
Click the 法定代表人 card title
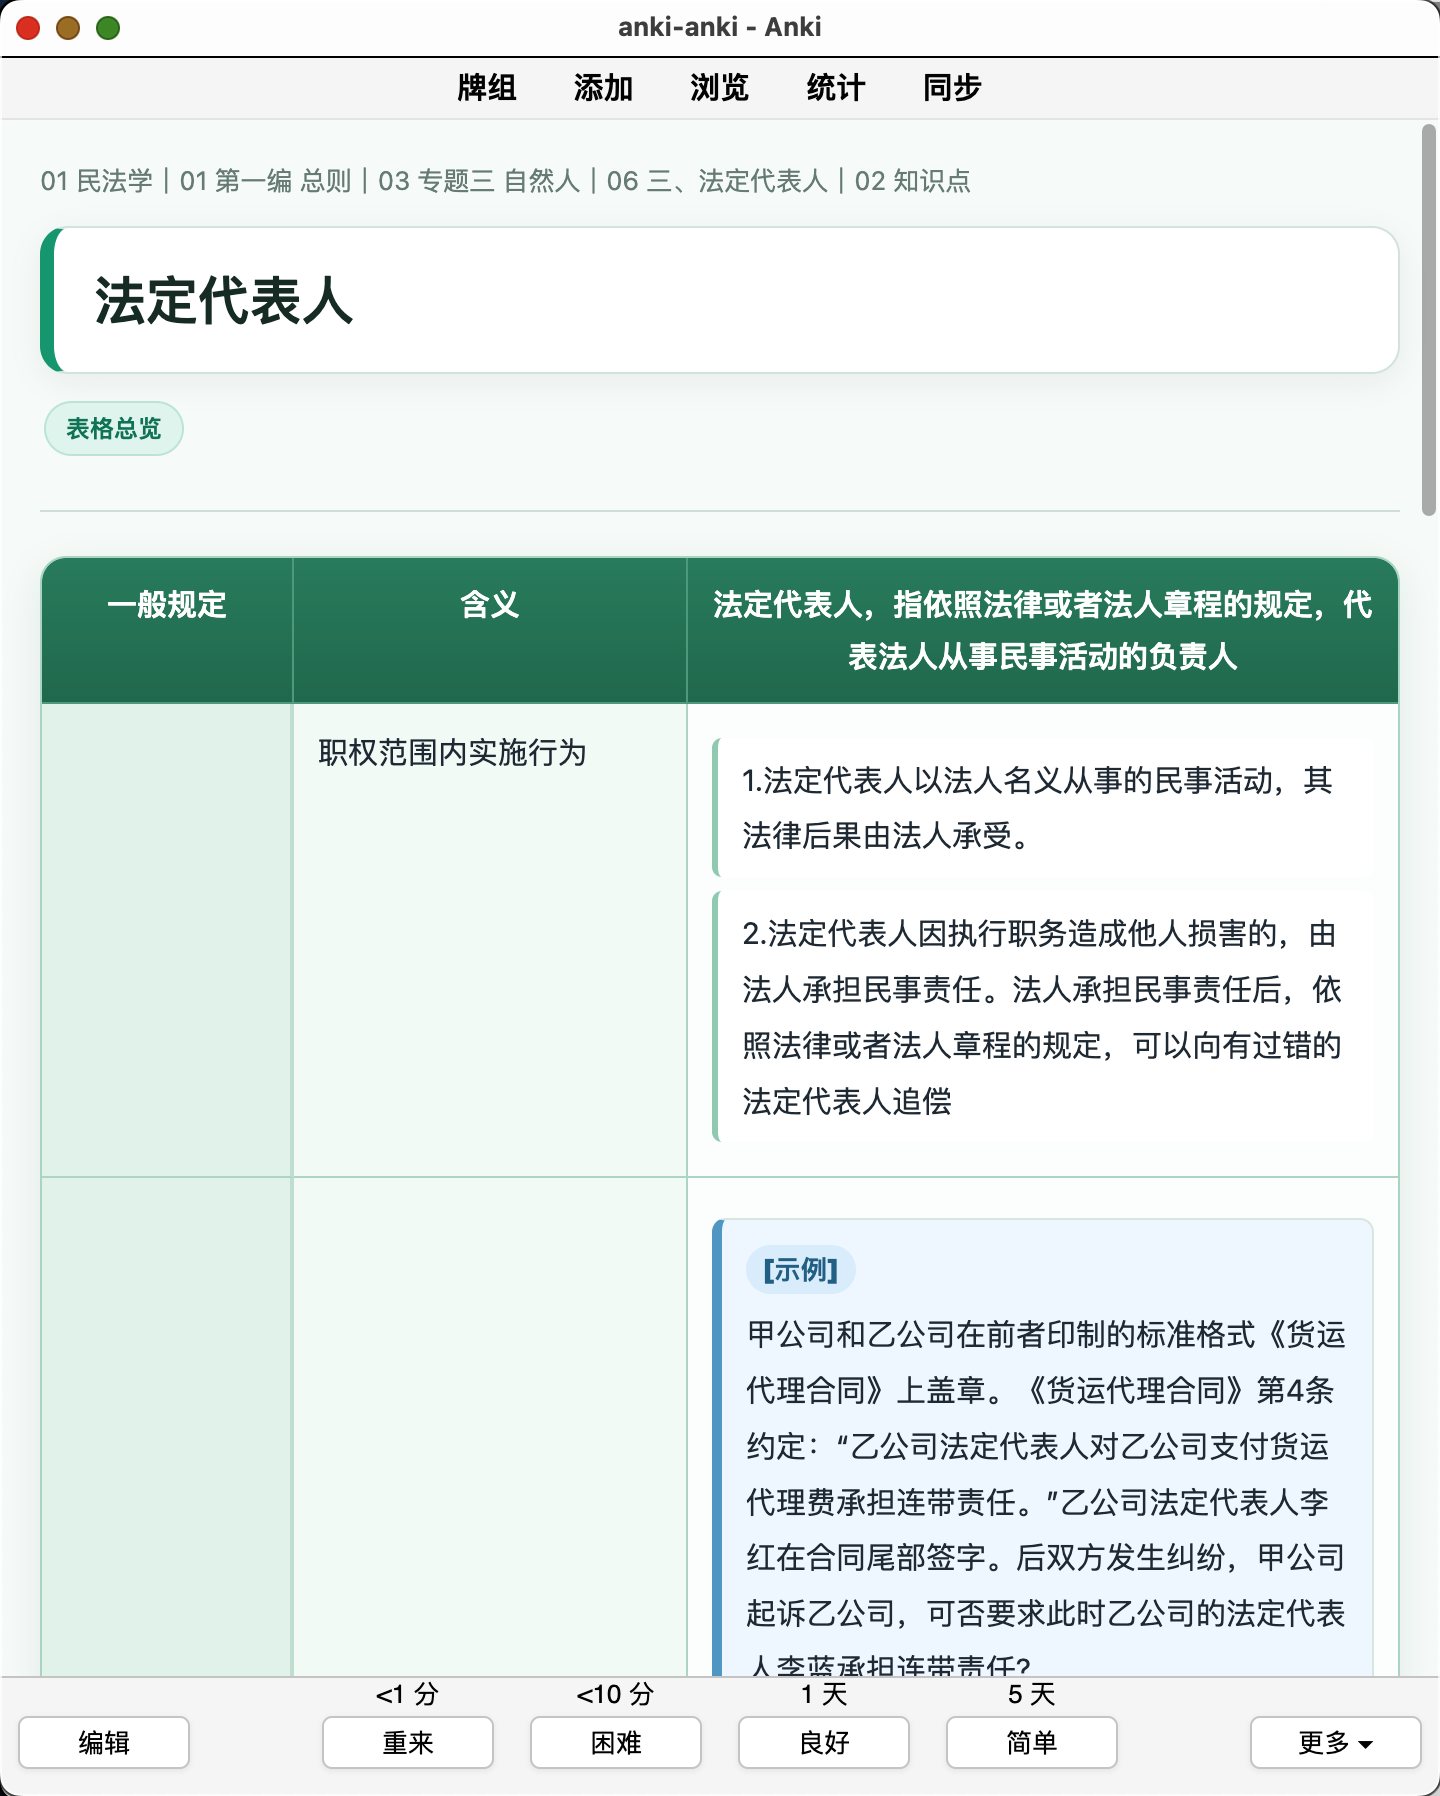click(x=224, y=301)
